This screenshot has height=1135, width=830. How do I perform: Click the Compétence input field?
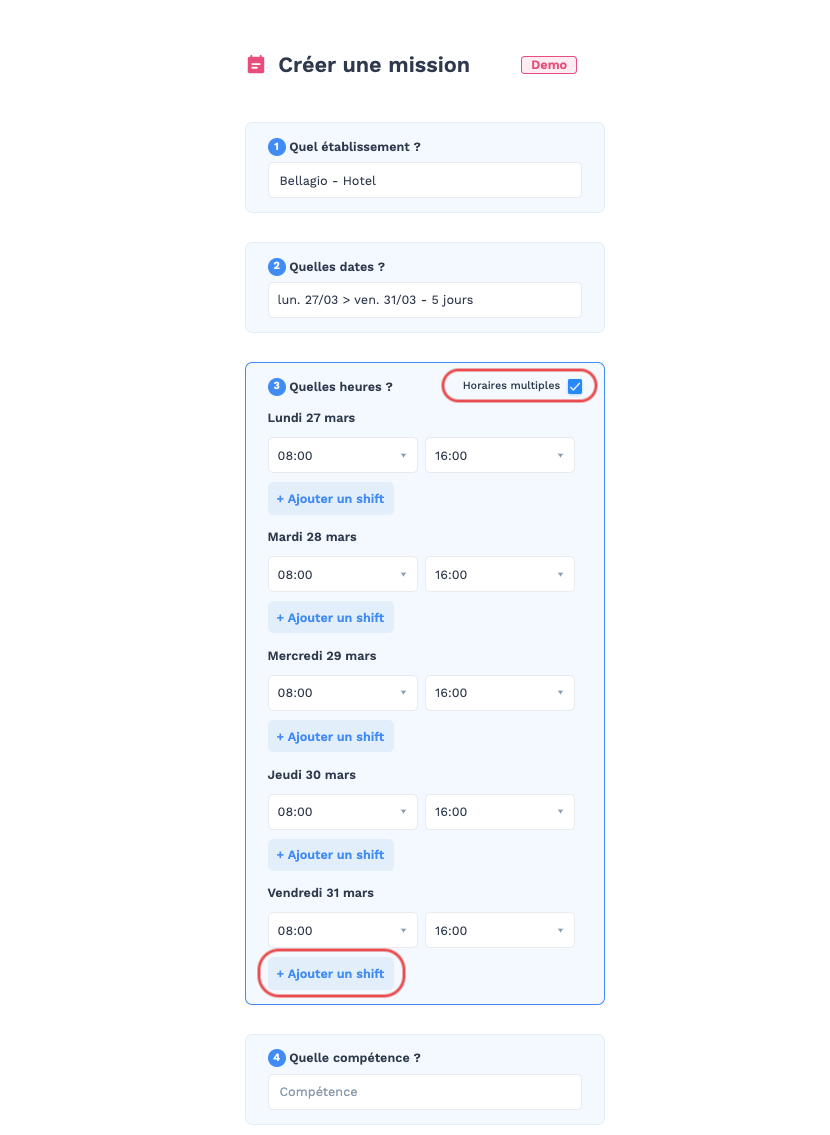point(425,1092)
